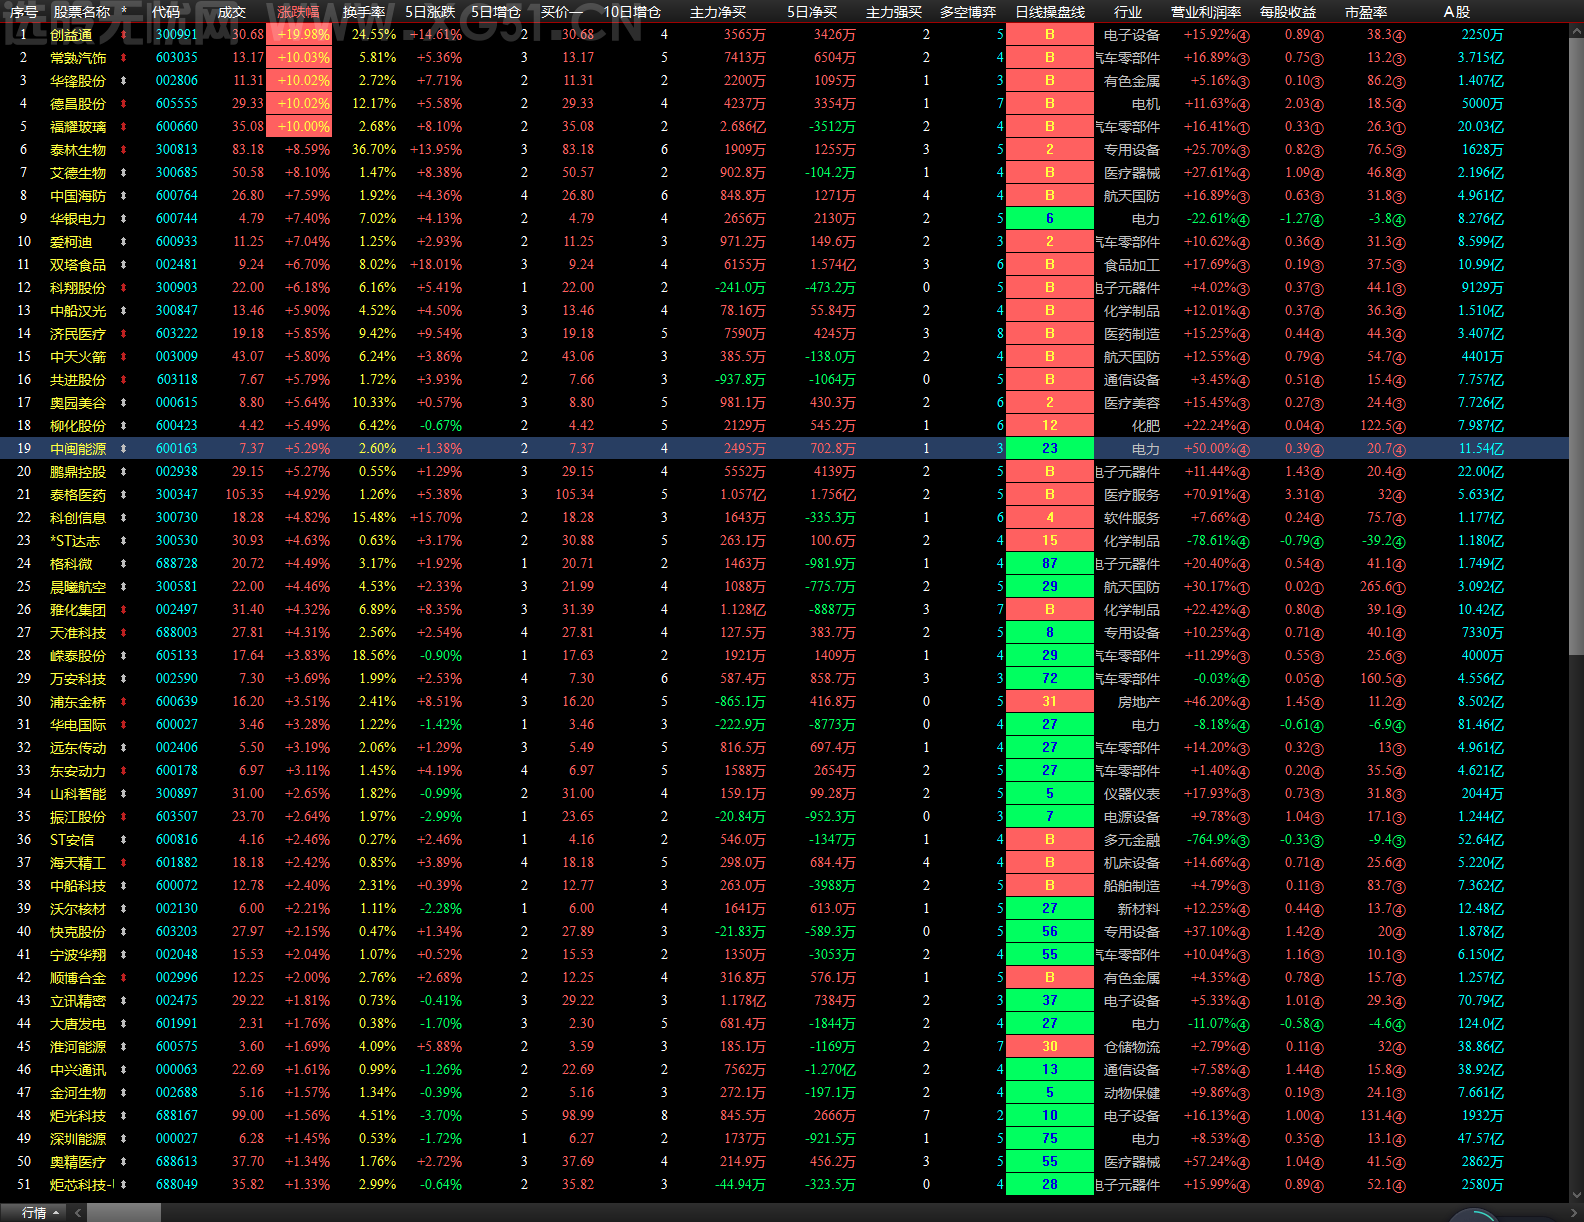Click the 序号 column header
The height and width of the screenshot is (1222, 1584).
pos(24,12)
